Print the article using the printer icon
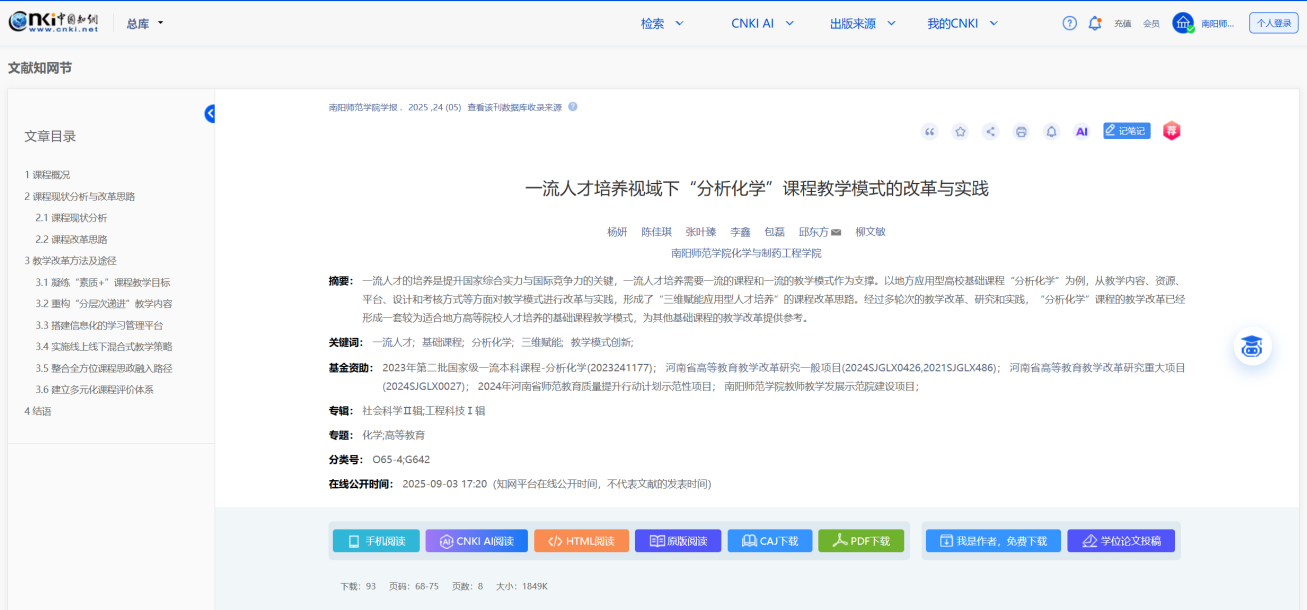The image size is (1307, 610). coord(1021,131)
